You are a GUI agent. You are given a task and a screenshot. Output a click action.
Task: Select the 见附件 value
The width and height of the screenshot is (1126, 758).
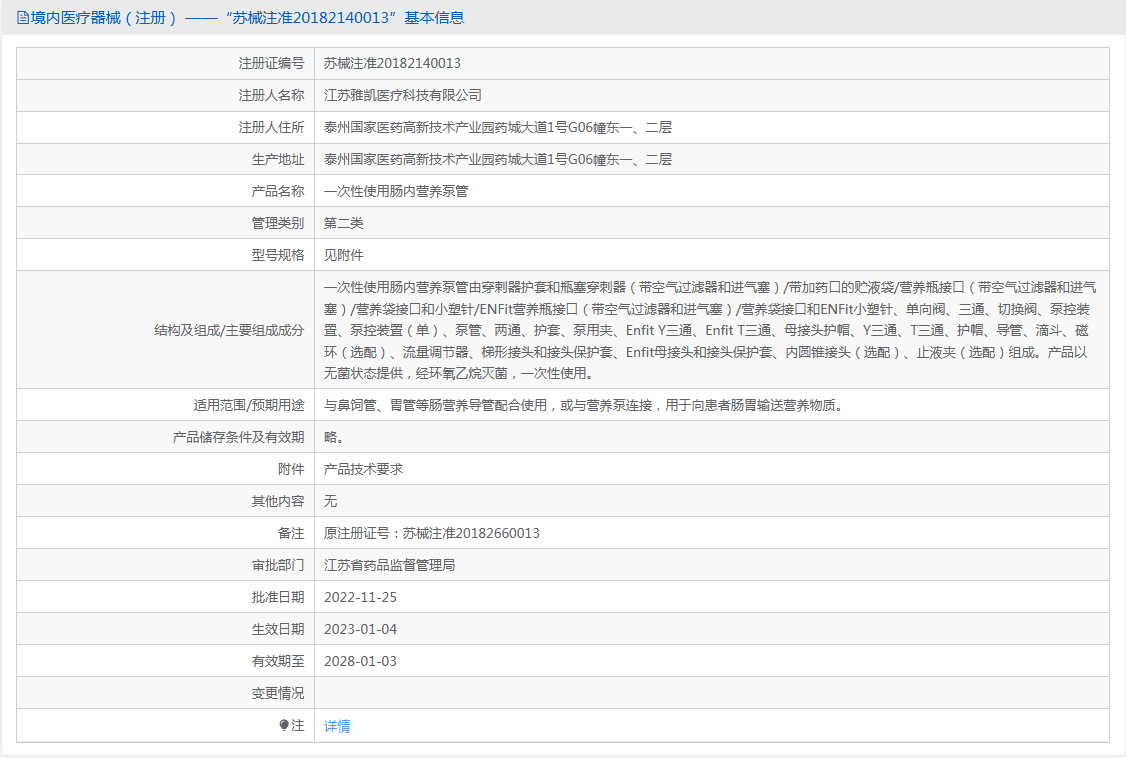click(343, 255)
